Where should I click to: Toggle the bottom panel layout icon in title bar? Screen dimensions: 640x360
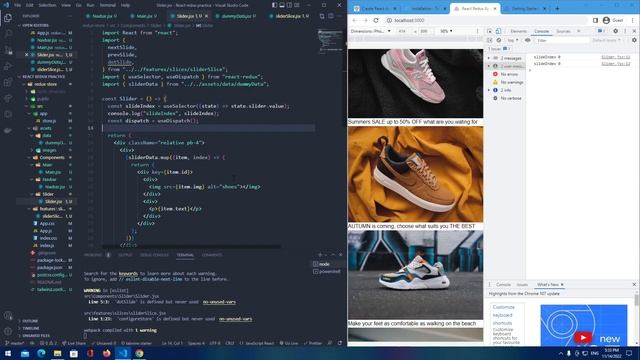pyautogui.click(x=282, y=5)
